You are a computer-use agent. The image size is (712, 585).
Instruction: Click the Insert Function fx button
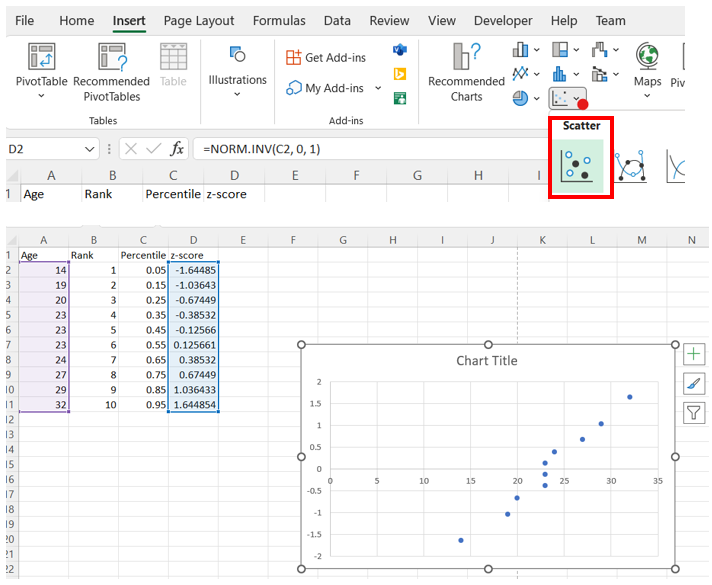(177, 149)
